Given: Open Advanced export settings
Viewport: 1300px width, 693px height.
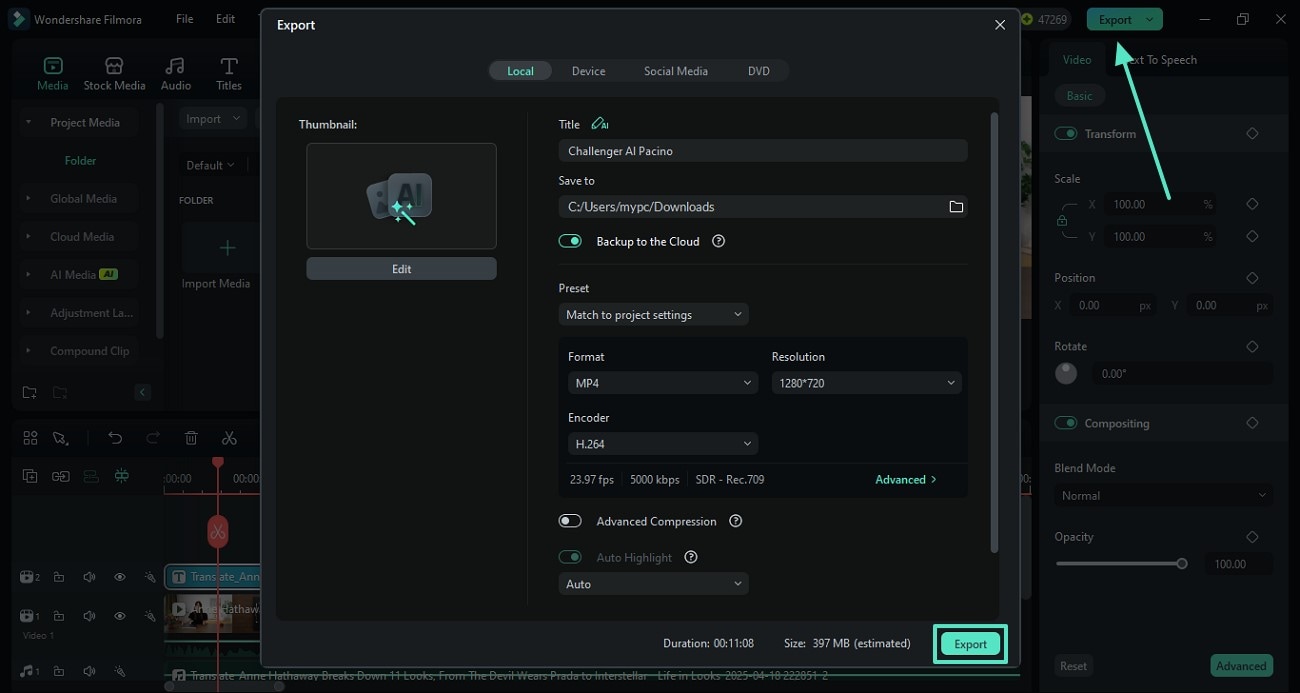Looking at the screenshot, I should click(906, 480).
